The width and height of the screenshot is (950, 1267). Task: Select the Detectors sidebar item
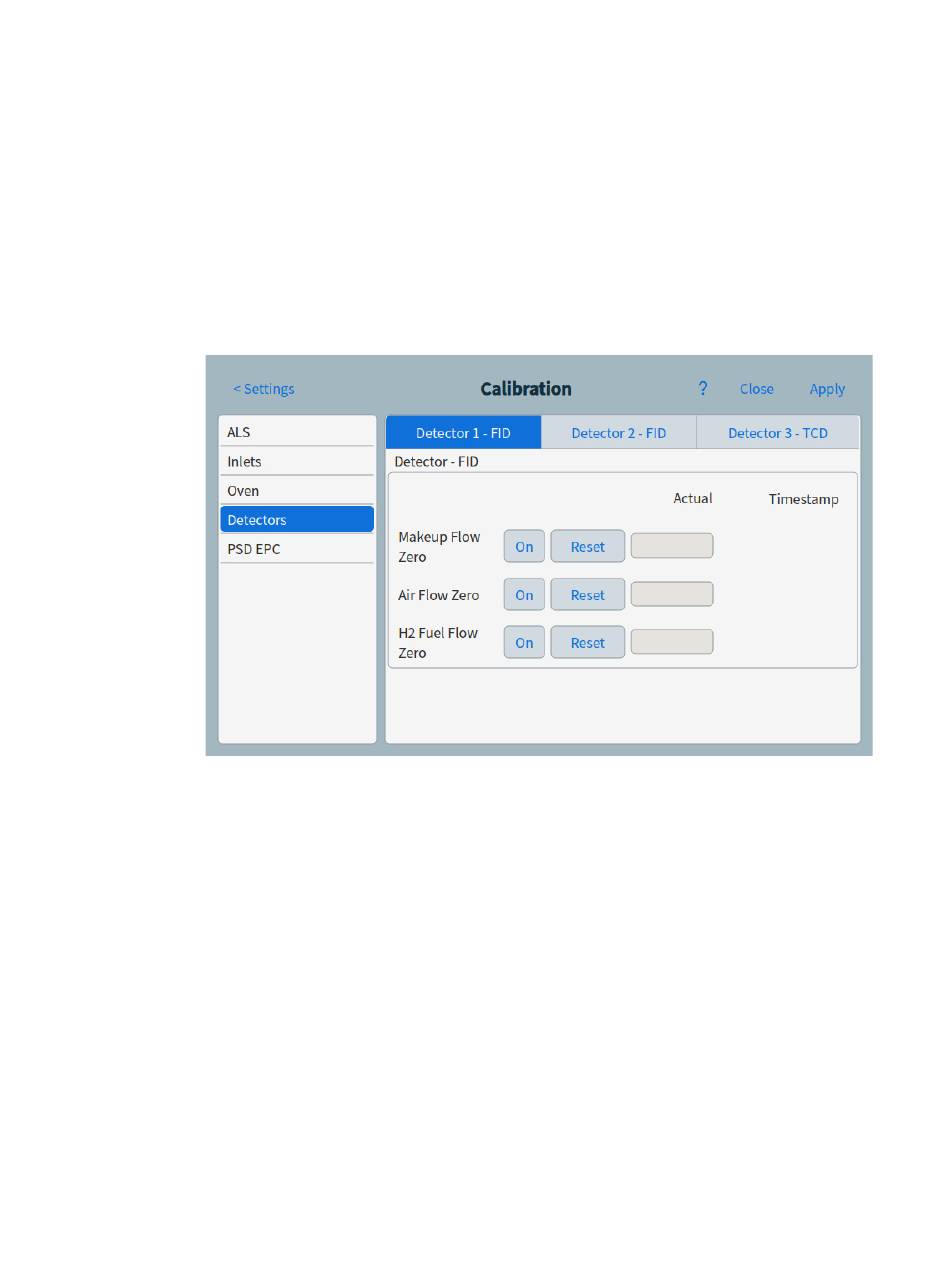click(297, 520)
